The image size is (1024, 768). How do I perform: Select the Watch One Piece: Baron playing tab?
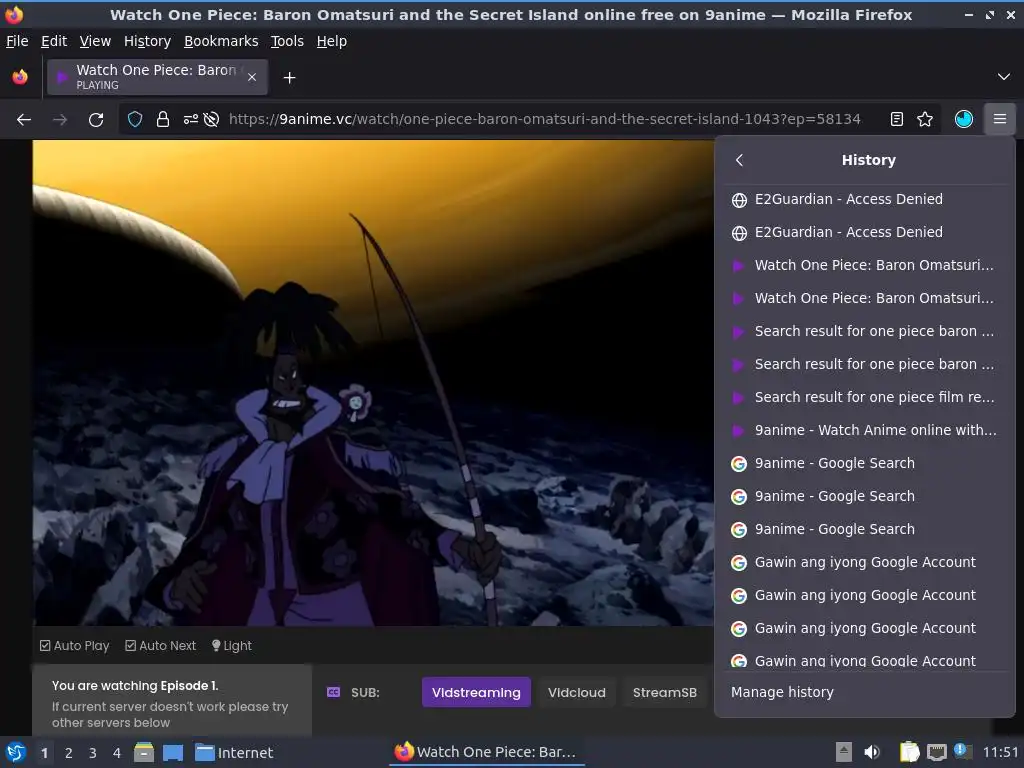157,77
